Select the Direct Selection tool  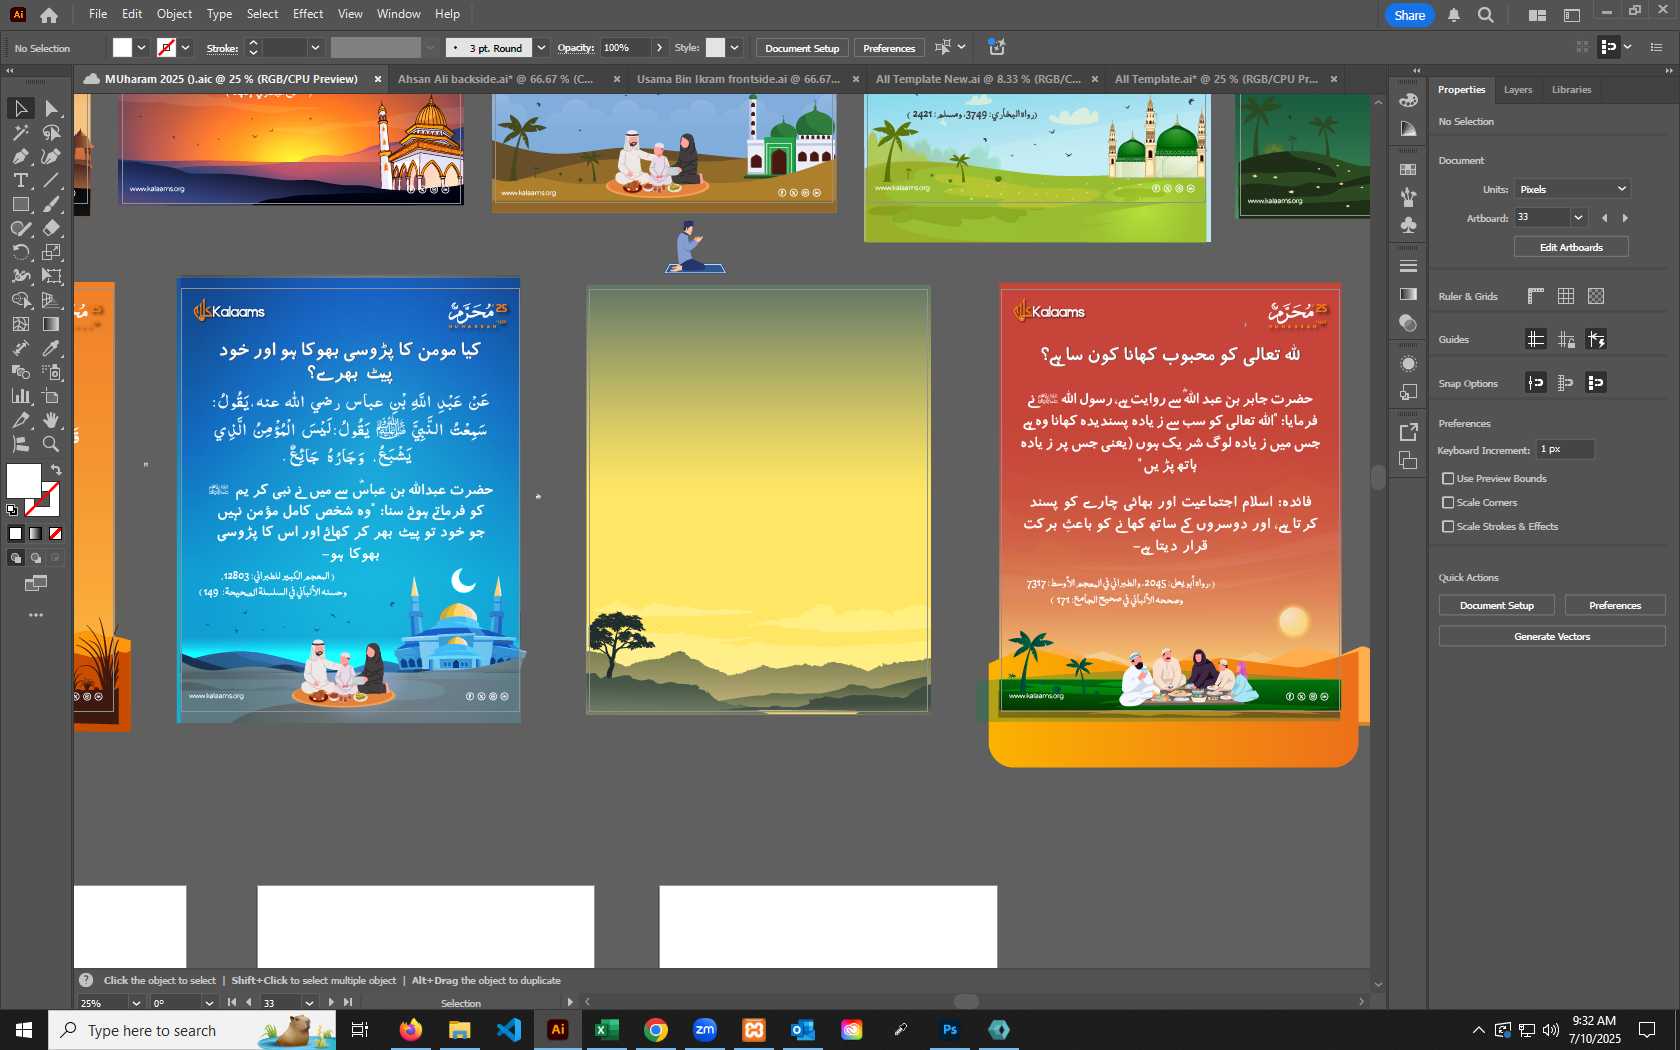point(52,108)
